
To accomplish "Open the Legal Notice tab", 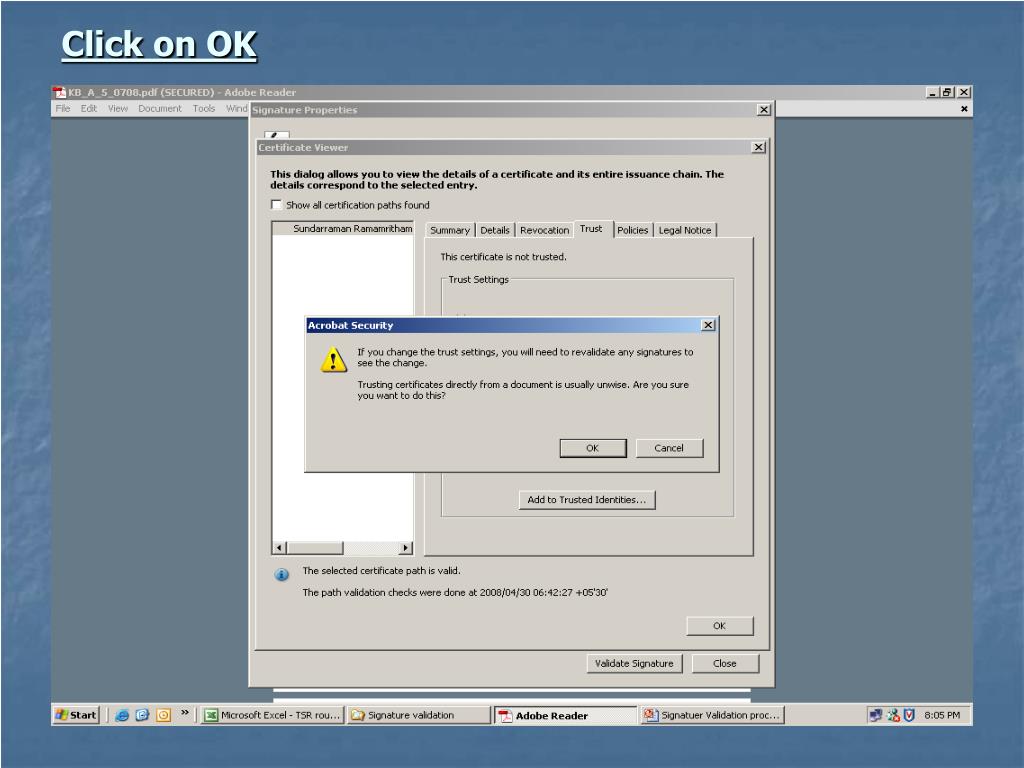I will 684,231.
